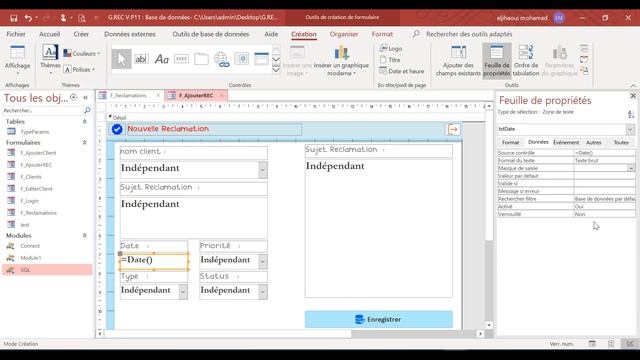
Task: Open the Données externes tab
Action: 130,34
